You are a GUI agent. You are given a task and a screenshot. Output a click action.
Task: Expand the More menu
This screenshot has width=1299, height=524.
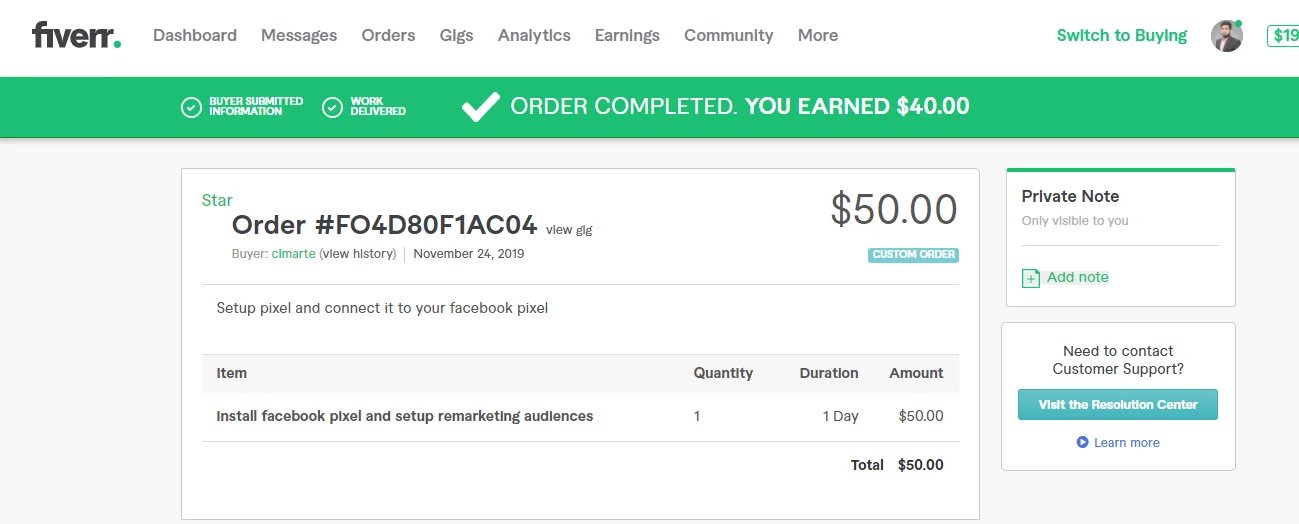(x=817, y=35)
